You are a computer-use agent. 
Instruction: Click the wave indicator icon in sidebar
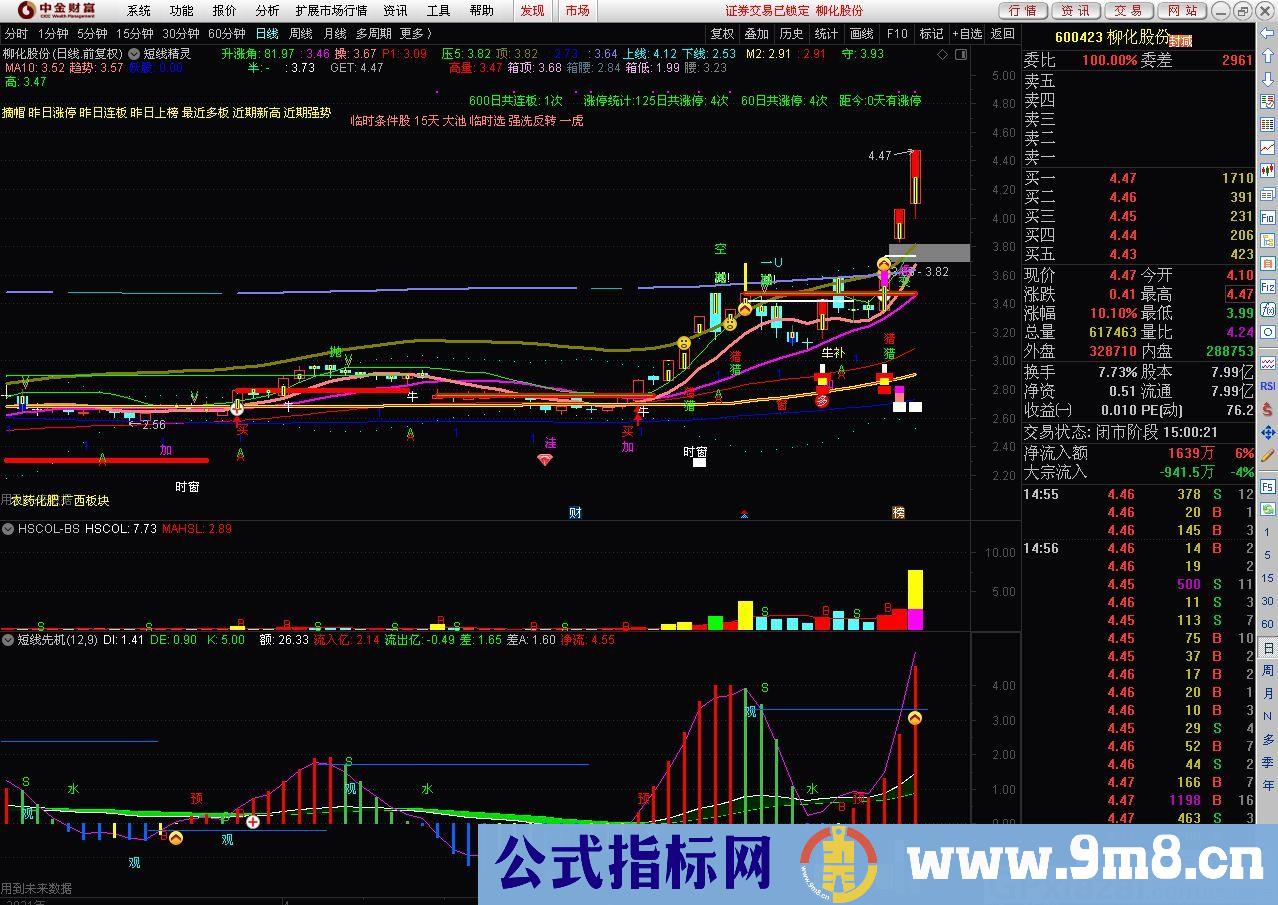coord(1267,363)
